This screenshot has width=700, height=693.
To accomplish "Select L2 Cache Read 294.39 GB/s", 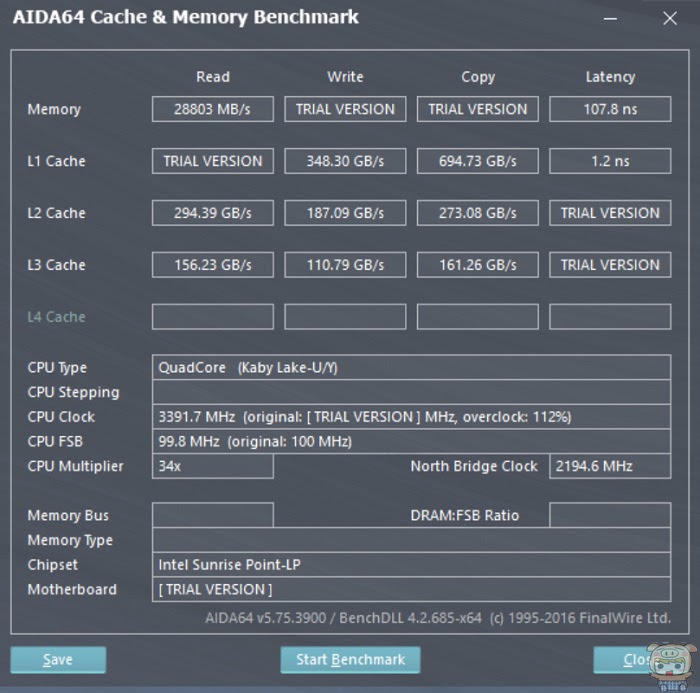I will click(x=212, y=213).
